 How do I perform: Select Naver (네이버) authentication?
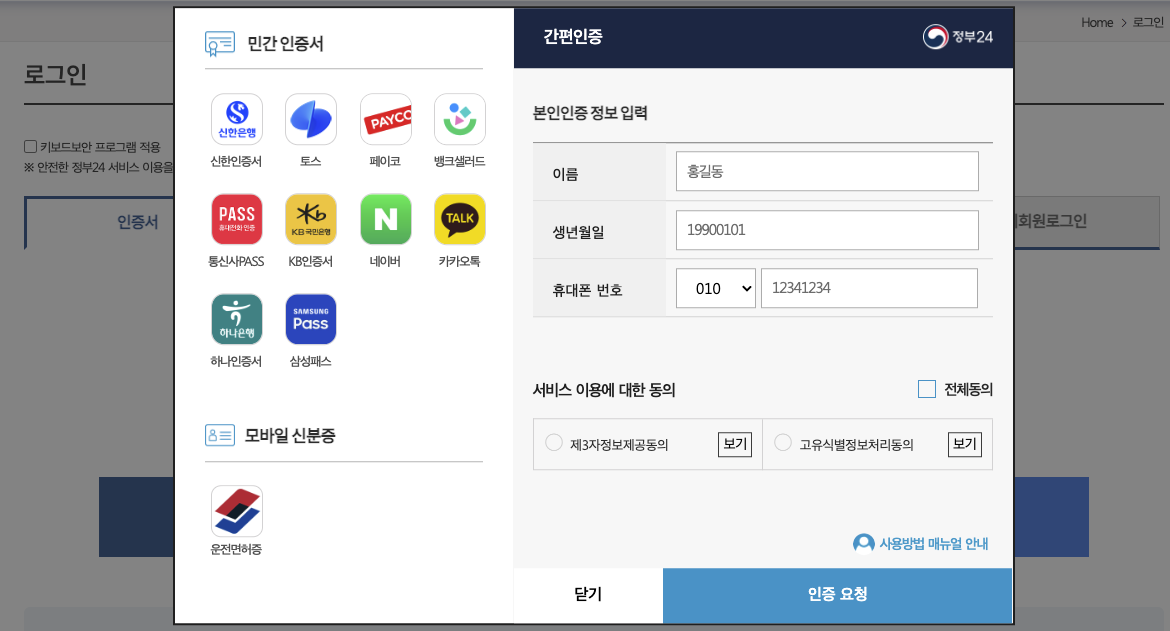pyautogui.click(x=386, y=218)
